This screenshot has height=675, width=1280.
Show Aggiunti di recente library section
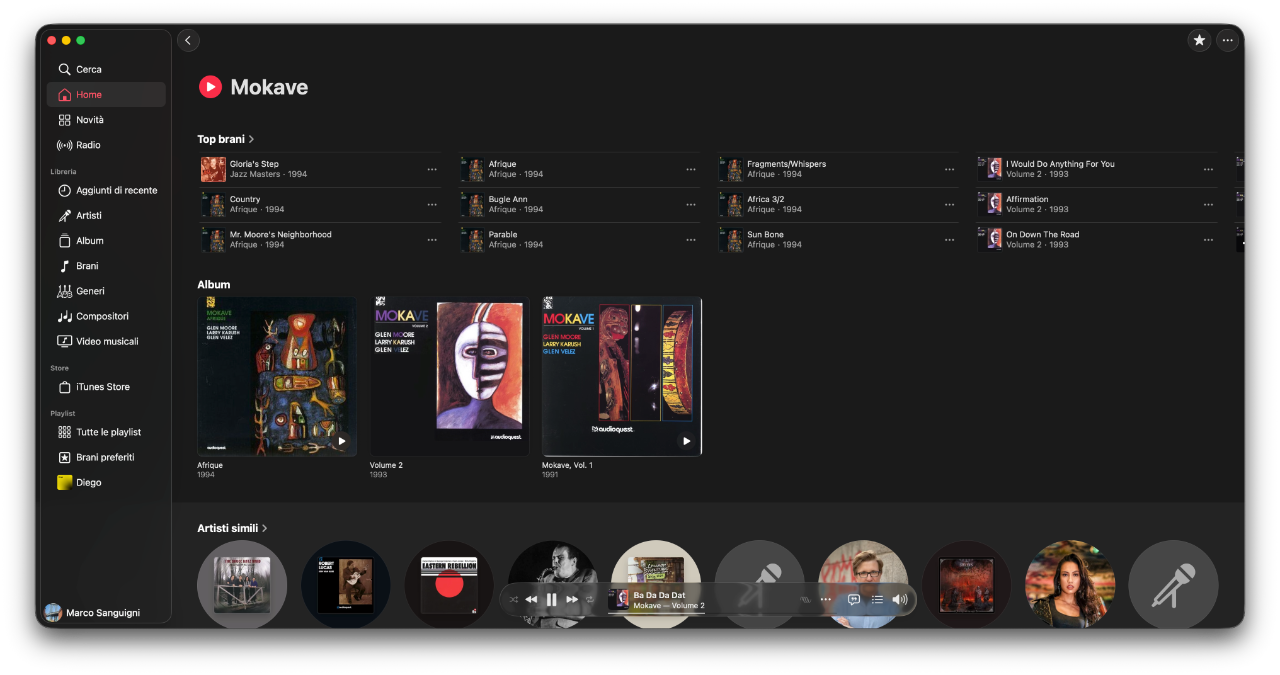tap(106, 190)
